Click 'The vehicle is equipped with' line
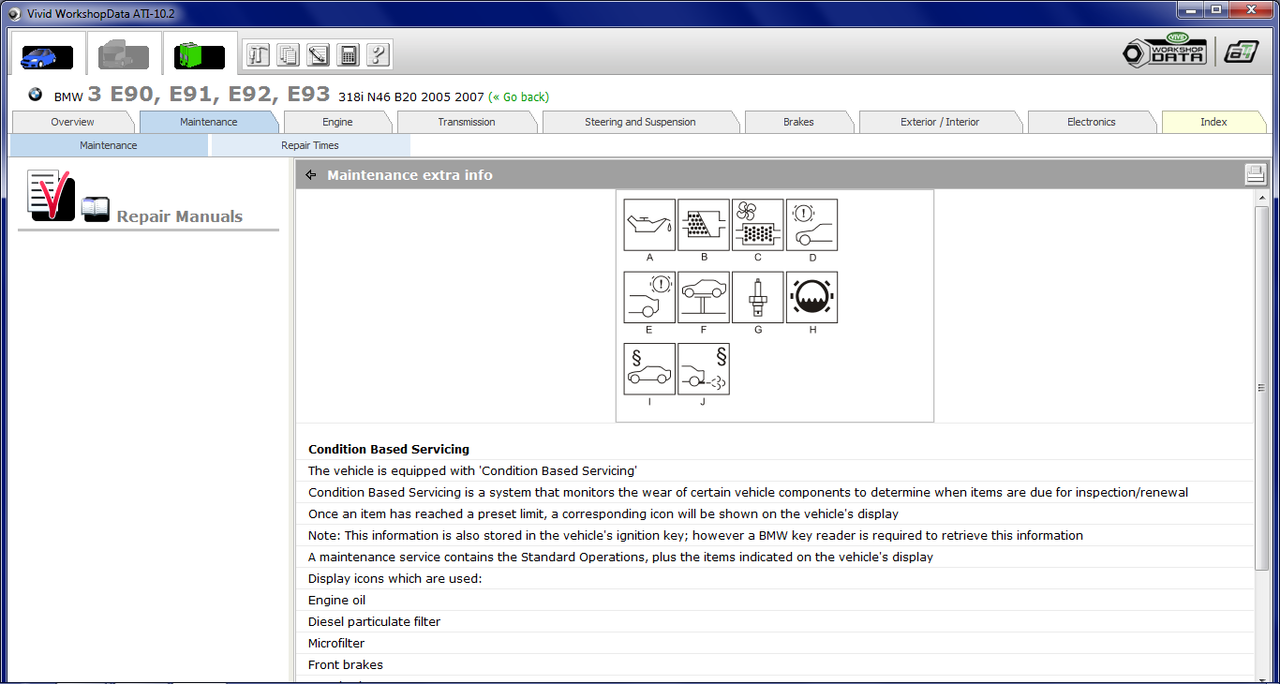Image resolution: width=1280 pixels, height=684 pixels. click(472, 471)
